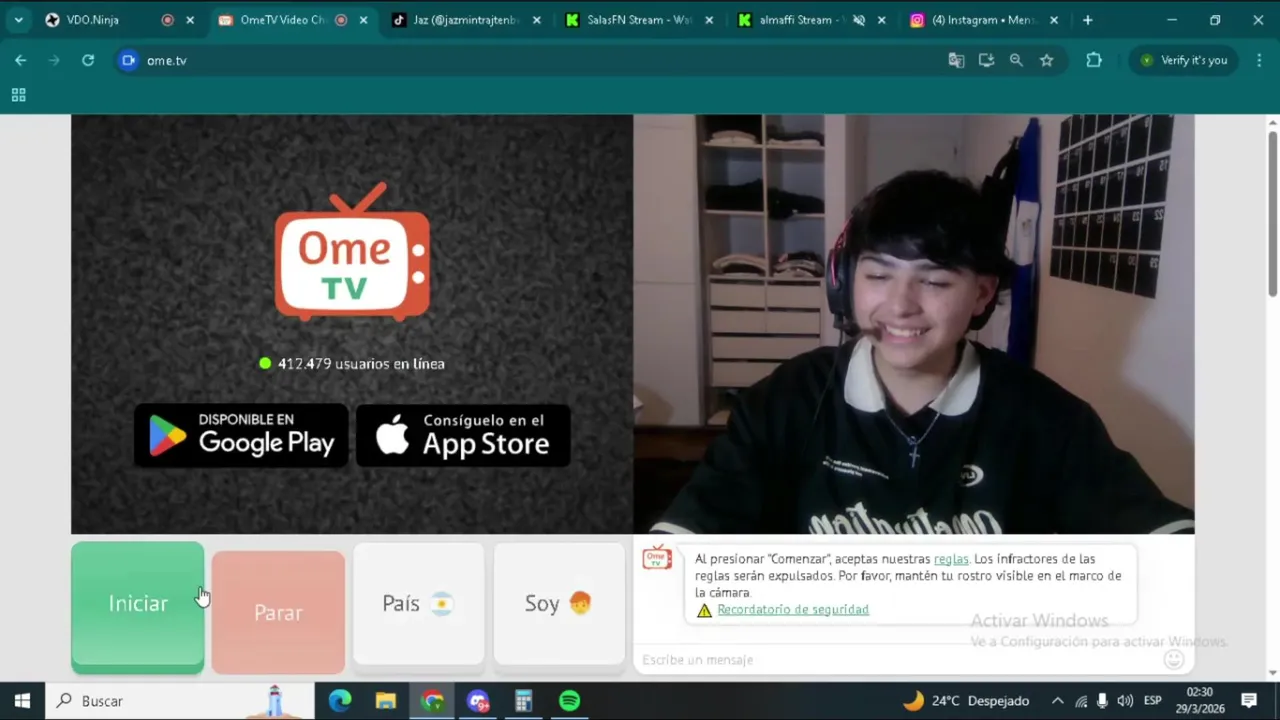Unmute the almaffi Stream tab
The height and width of the screenshot is (720, 1280).
tap(858, 20)
